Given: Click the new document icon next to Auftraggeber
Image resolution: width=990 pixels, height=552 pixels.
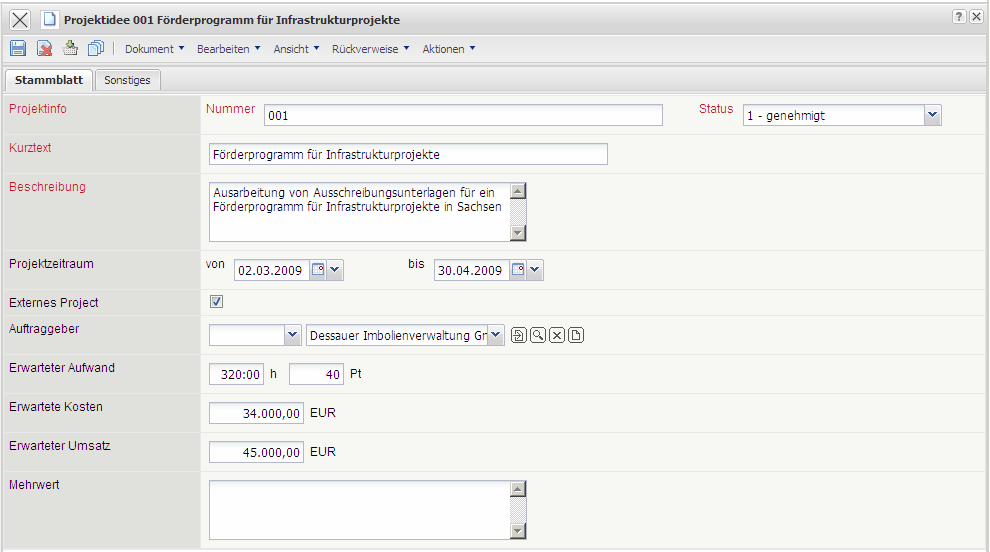Looking at the screenshot, I should pyautogui.click(x=576, y=335).
